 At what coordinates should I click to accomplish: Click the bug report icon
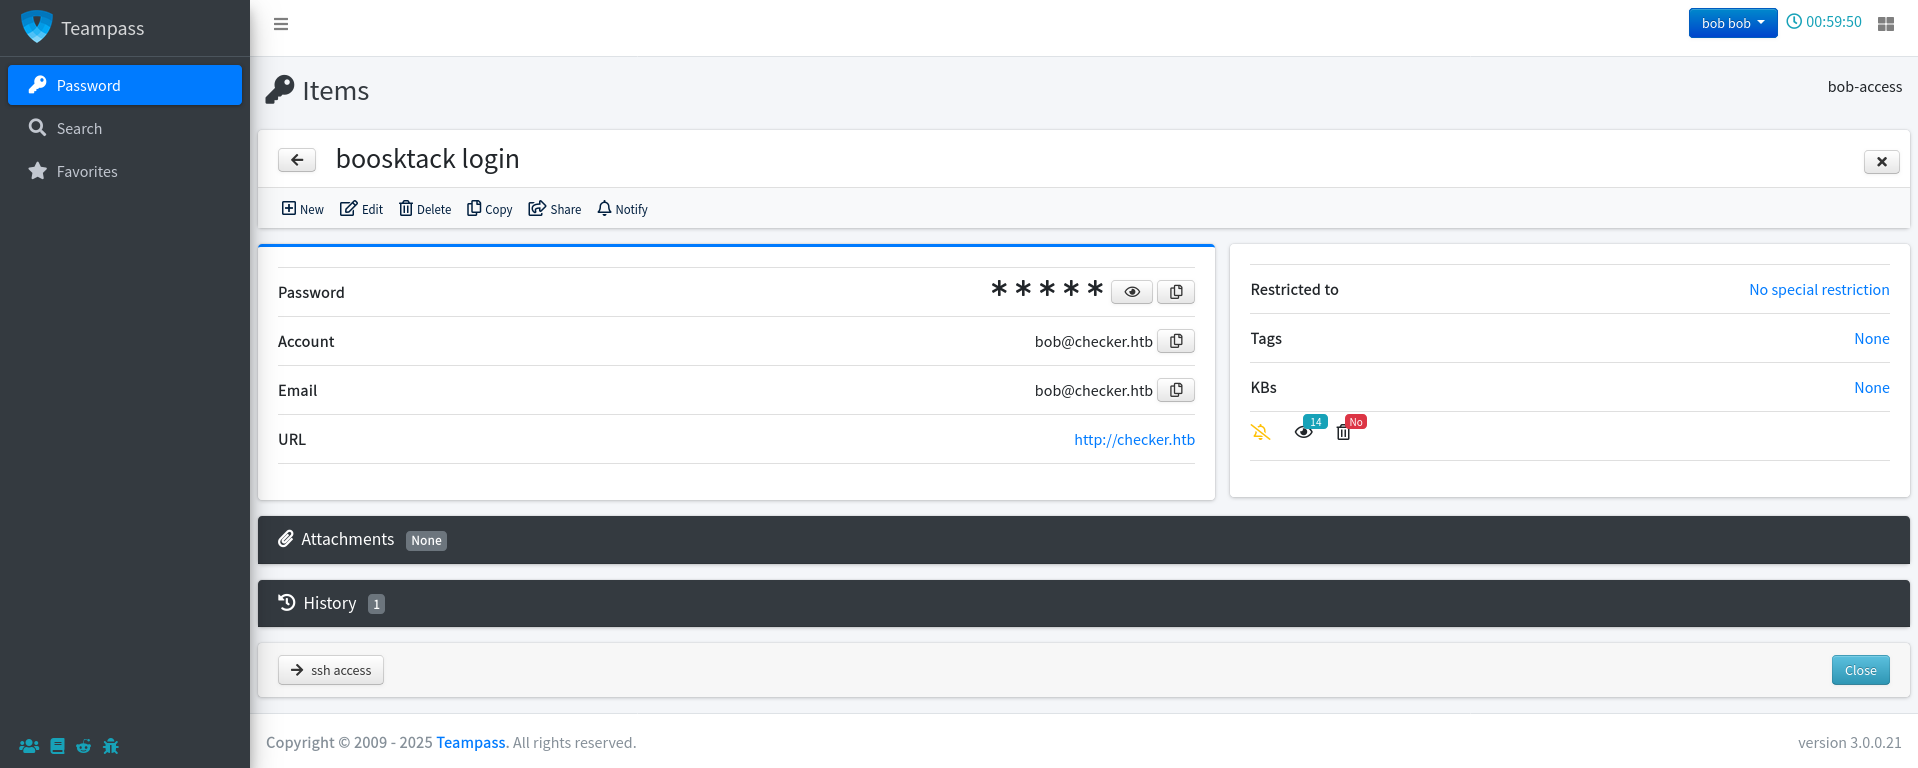click(111, 746)
